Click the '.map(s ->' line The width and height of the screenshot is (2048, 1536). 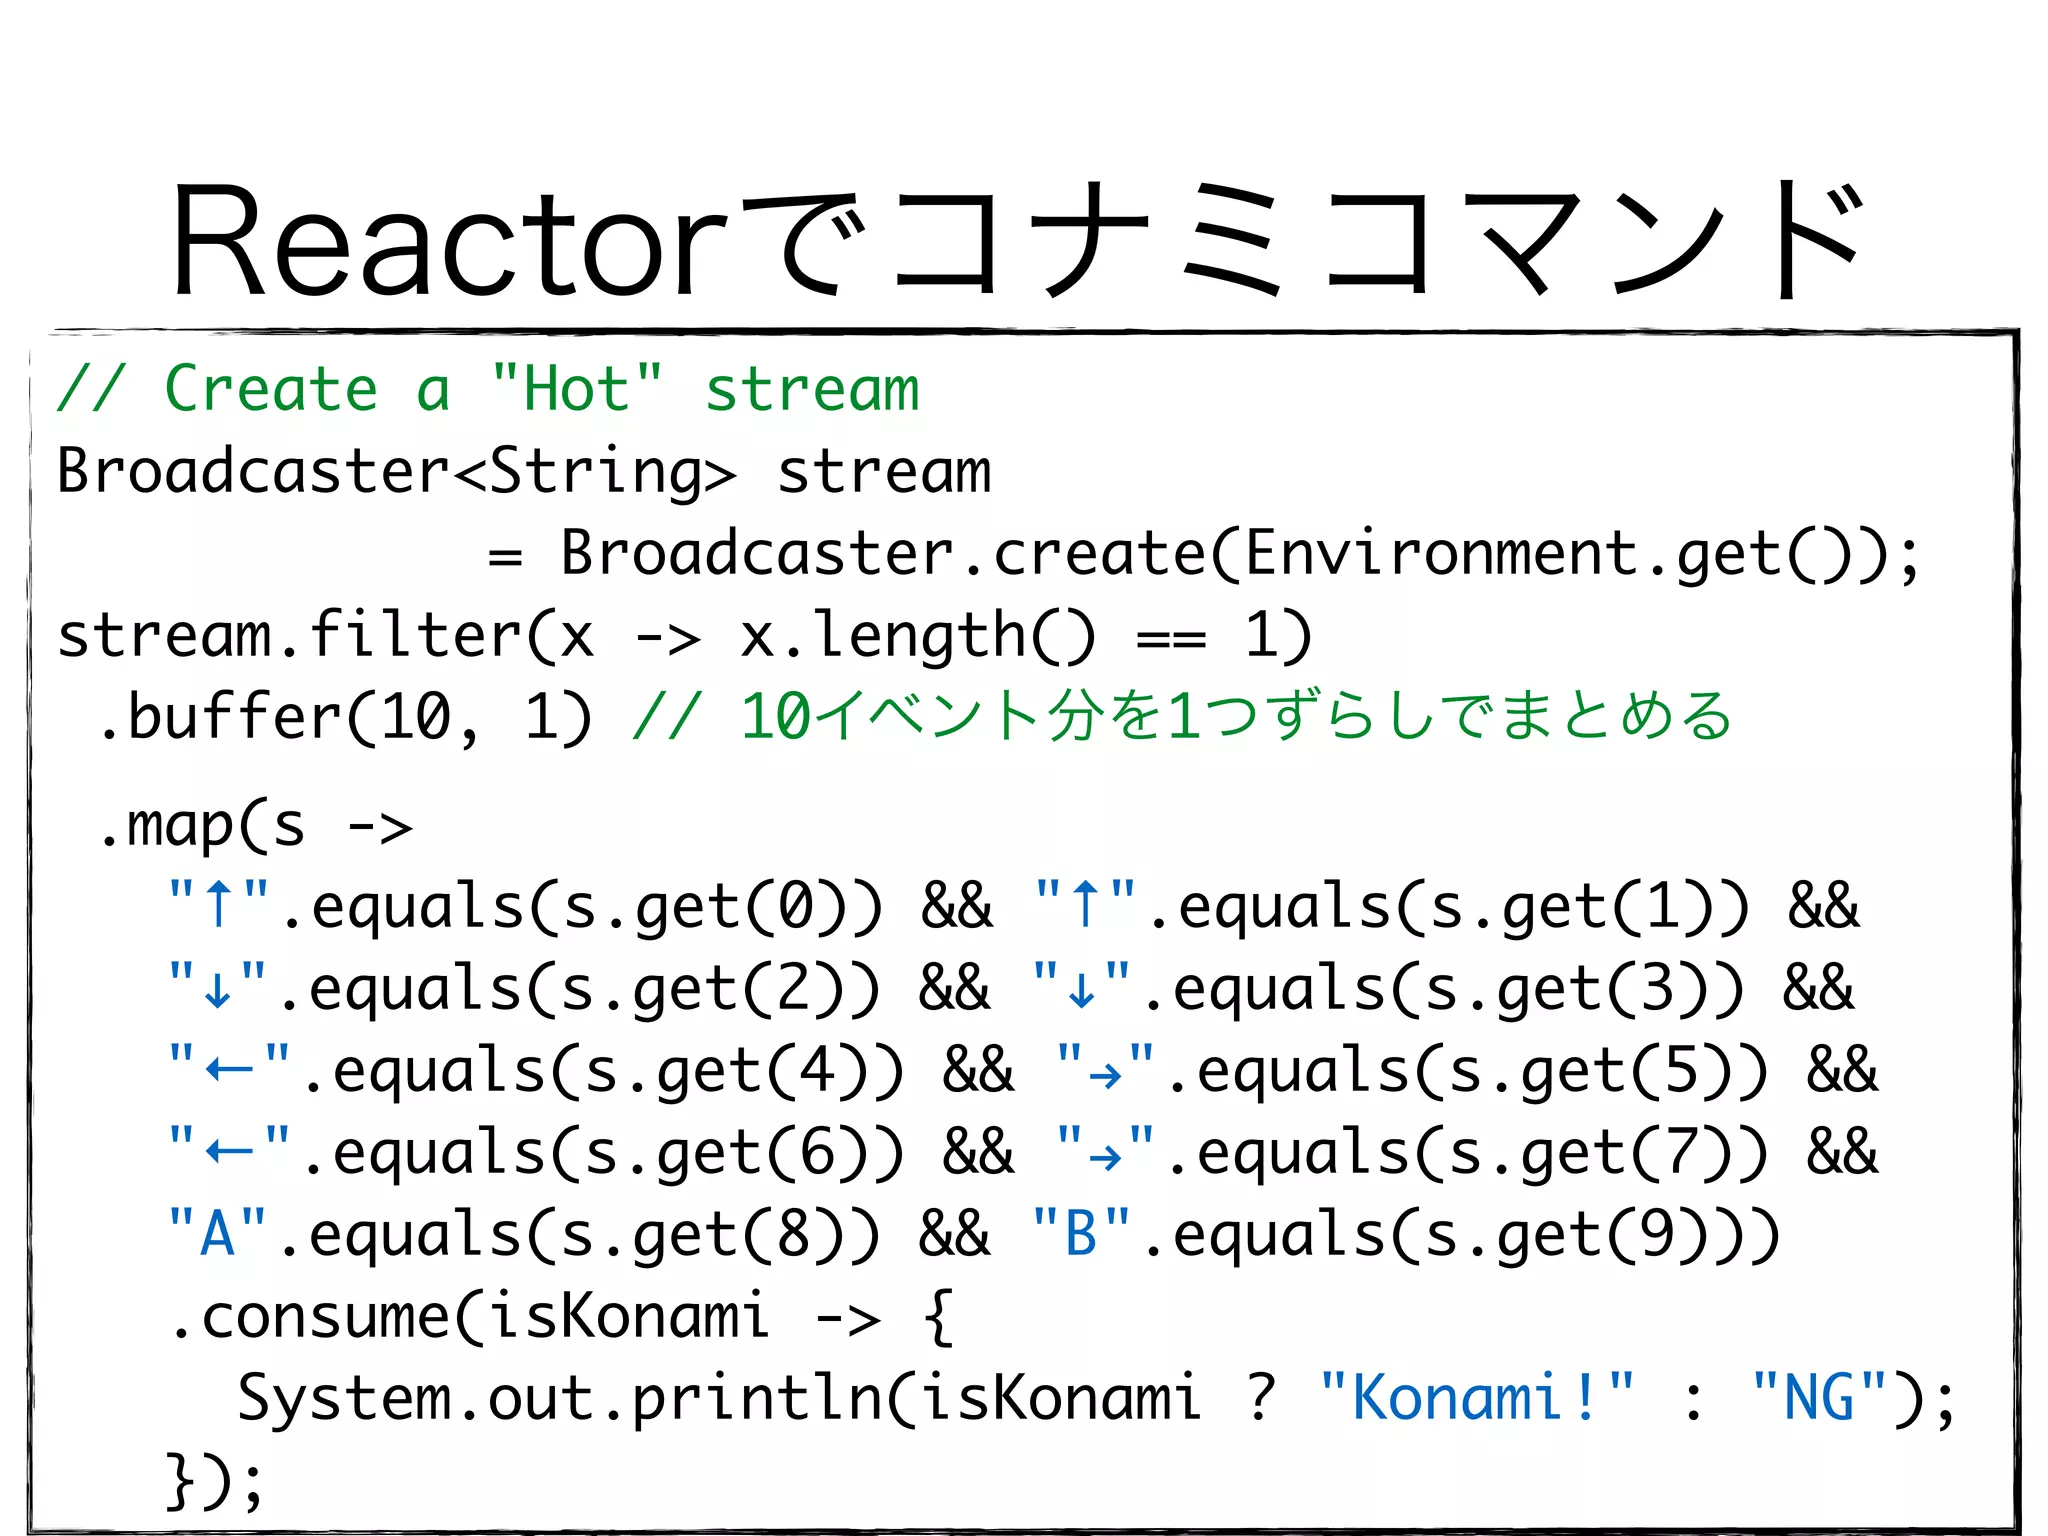tap(255, 828)
